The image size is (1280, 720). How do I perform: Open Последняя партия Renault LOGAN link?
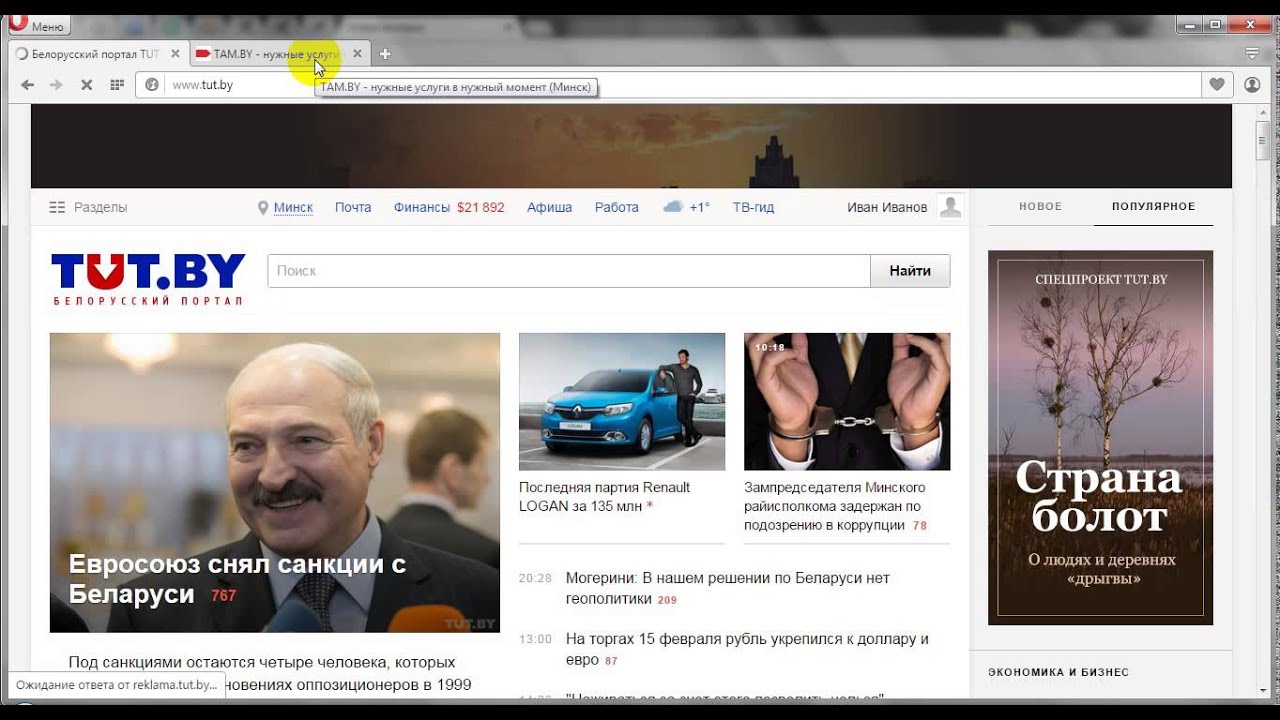coord(604,497)
